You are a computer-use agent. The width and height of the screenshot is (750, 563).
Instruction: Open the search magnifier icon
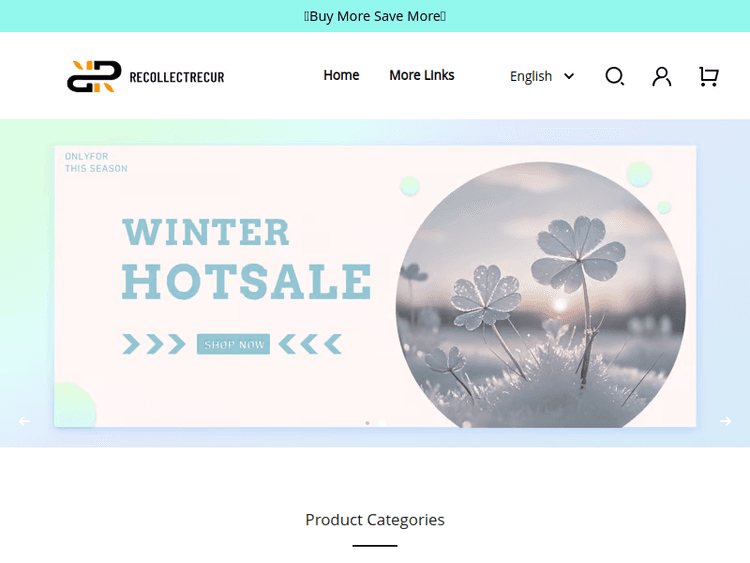point(615,77)
